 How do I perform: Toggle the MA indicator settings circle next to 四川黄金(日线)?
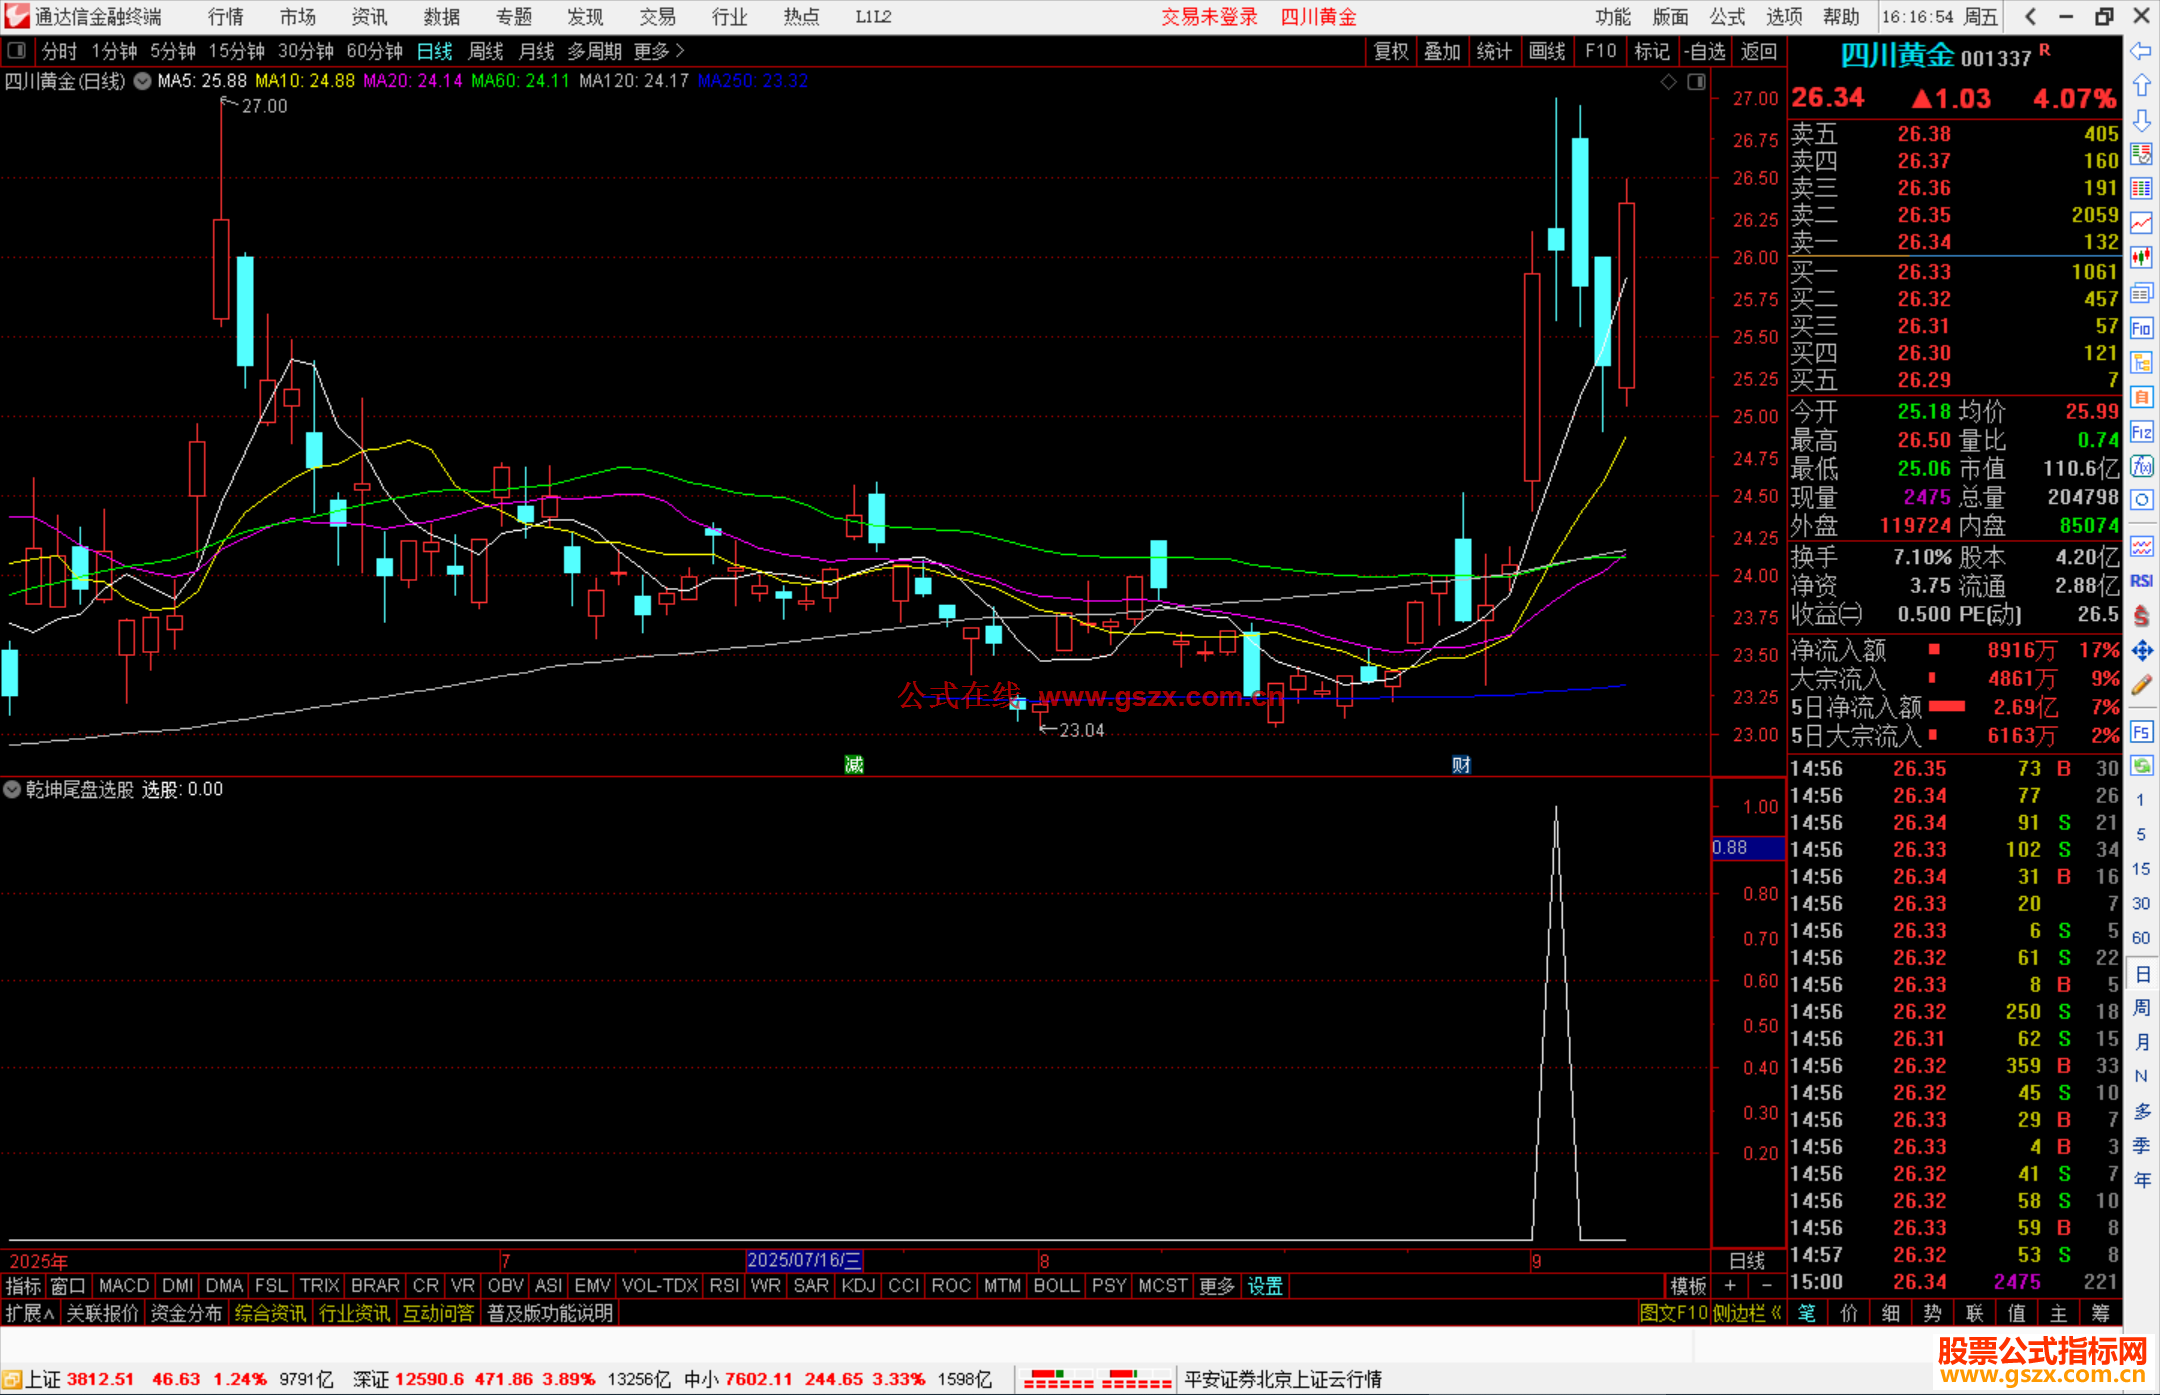[x=142, y=81]
